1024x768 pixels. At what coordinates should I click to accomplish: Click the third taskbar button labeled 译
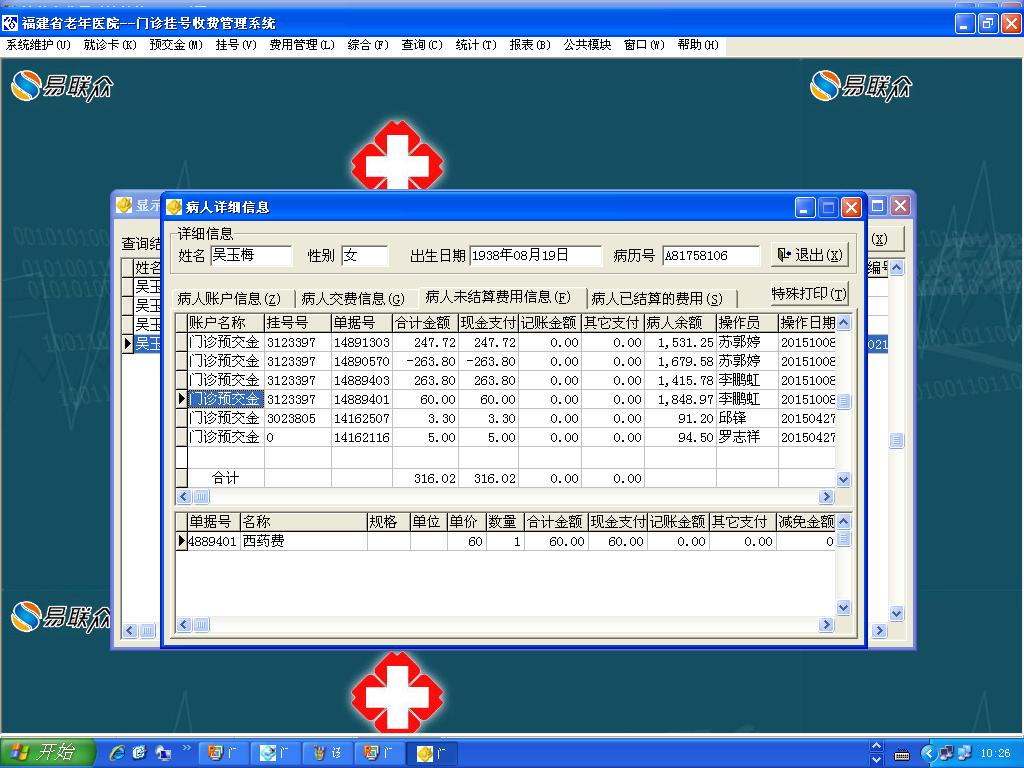point(327,753)
